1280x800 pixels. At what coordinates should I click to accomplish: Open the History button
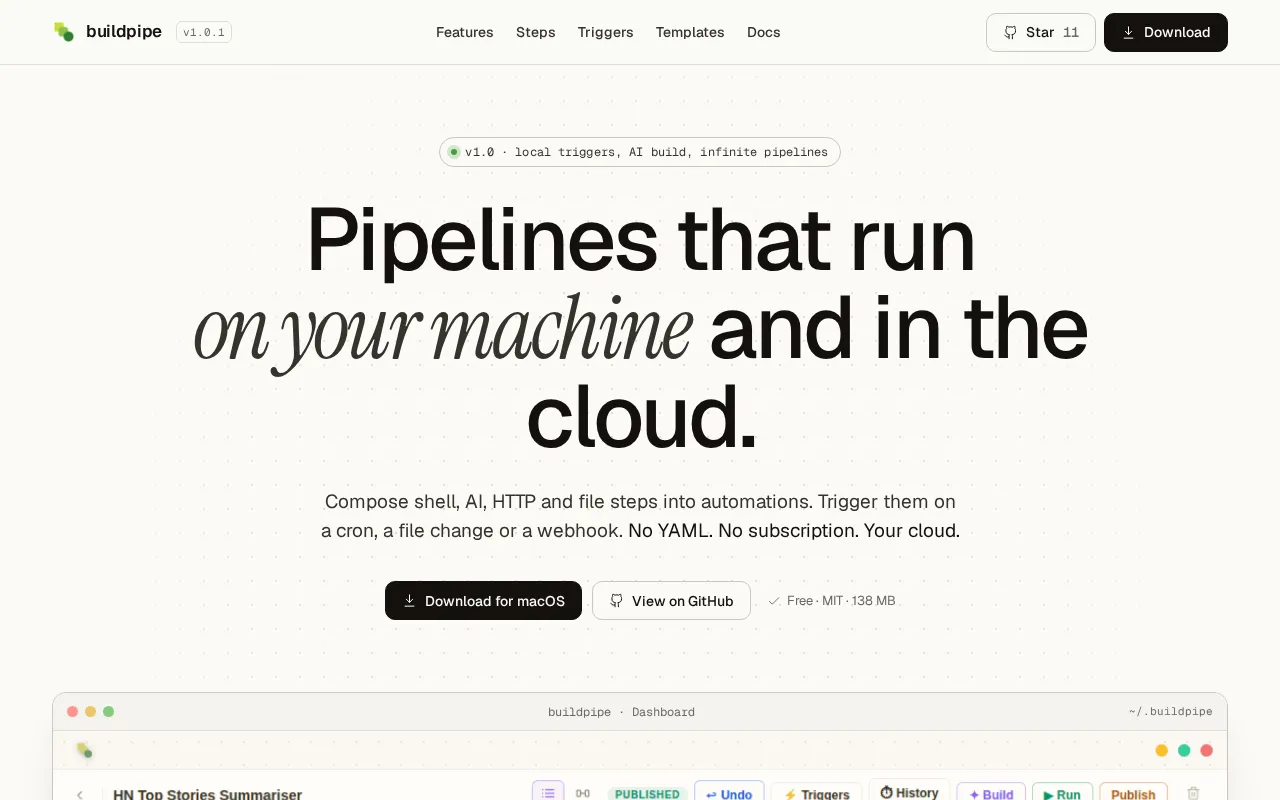[x=909, y=791]
